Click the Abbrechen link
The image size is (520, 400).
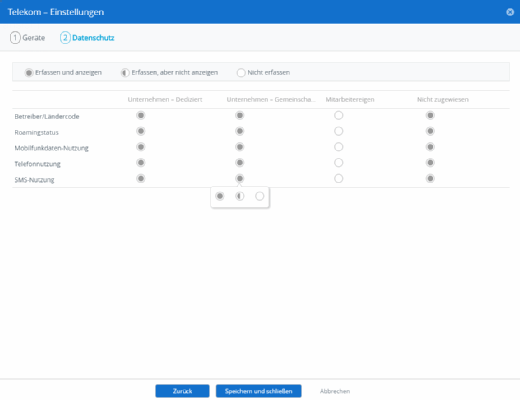[335, 391]
